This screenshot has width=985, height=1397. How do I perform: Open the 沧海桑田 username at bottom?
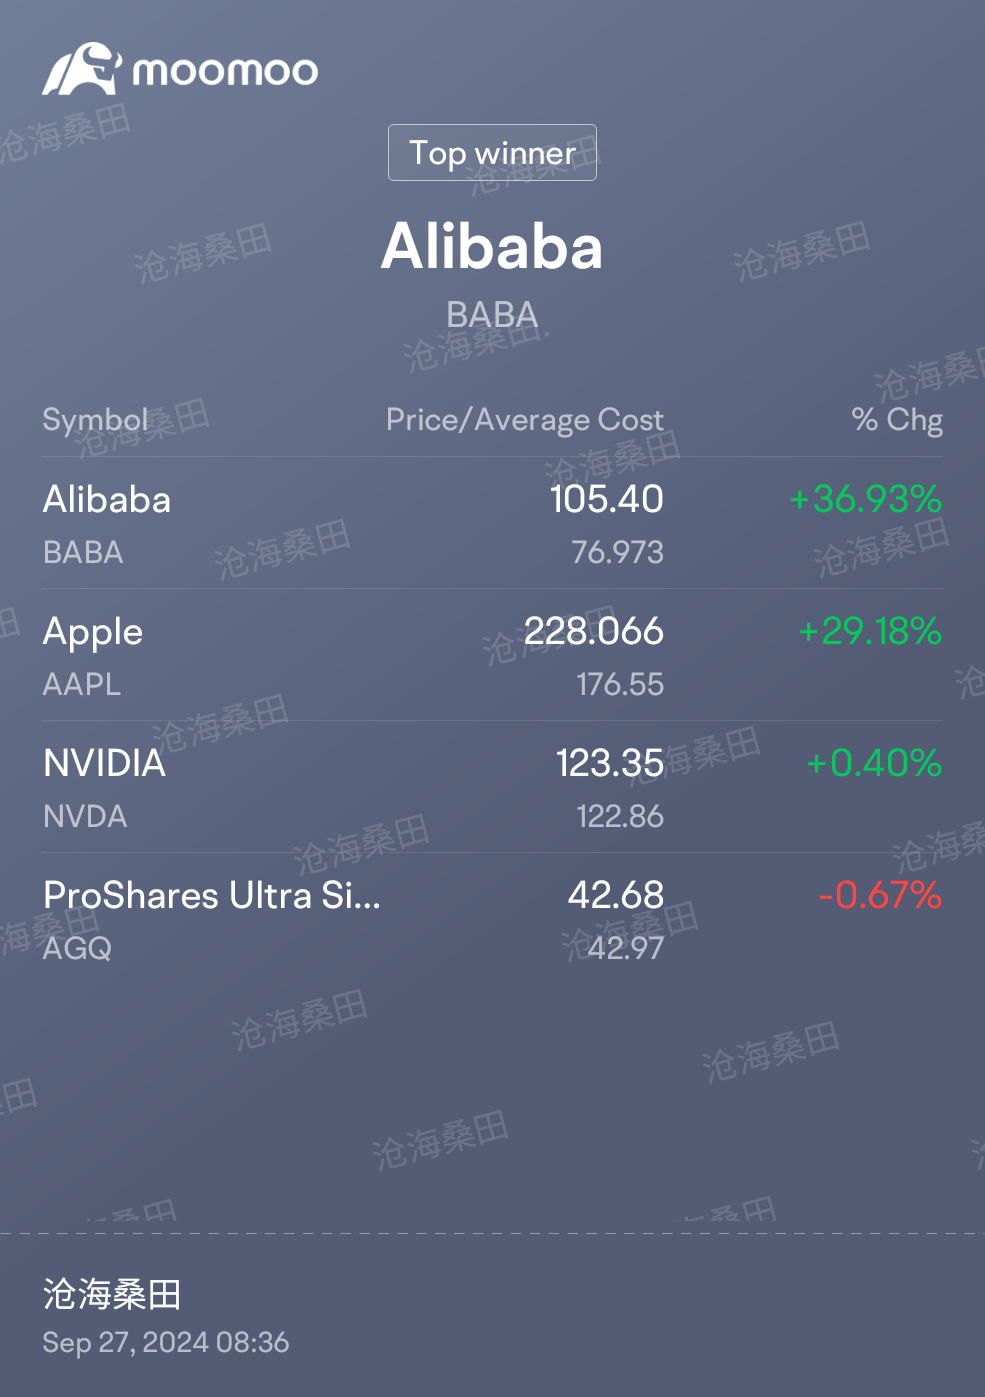[x=112, y=1294]
